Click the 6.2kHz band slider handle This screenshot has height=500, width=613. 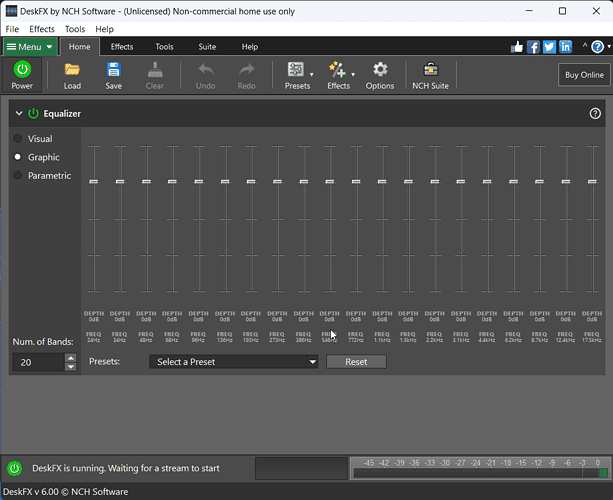tap(514, 181)
